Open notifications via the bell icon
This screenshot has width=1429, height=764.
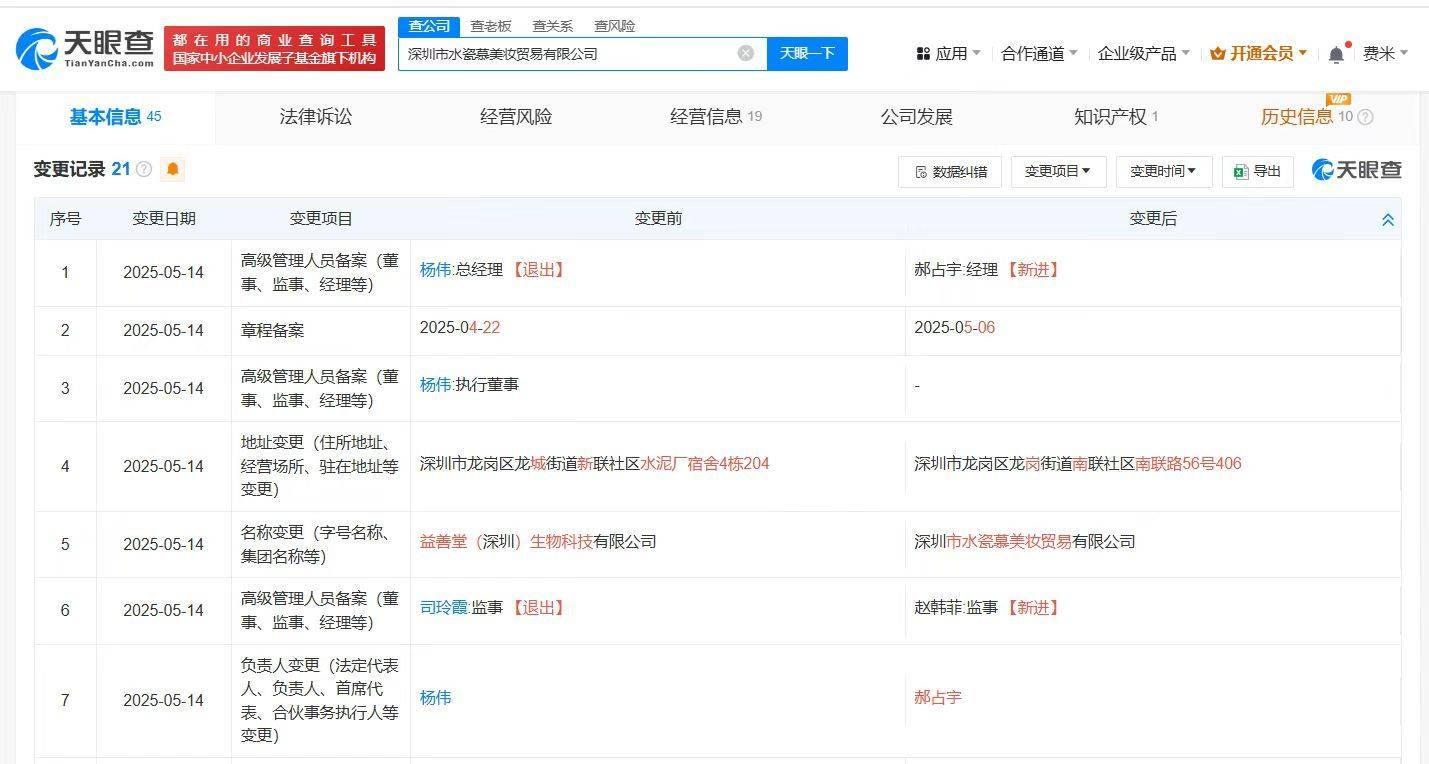coord(1334,53)
